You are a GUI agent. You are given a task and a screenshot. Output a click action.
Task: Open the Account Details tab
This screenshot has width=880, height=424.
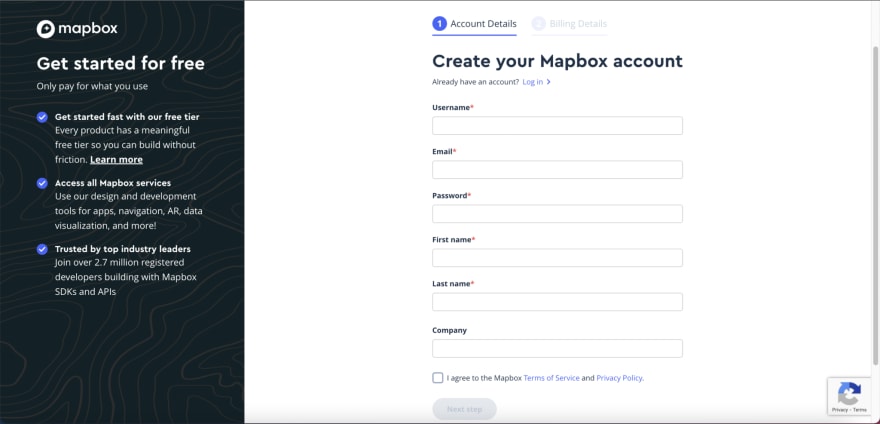pos(474,24)
